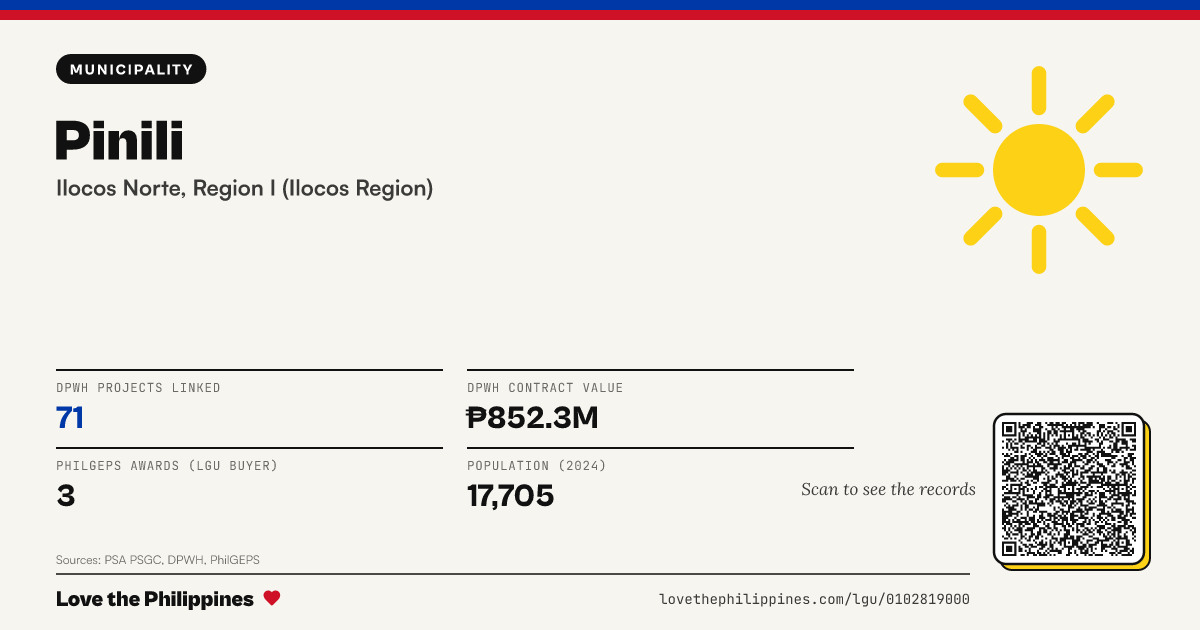
Task: Click the Love the Philippines logo text
Action: (155, 599)
